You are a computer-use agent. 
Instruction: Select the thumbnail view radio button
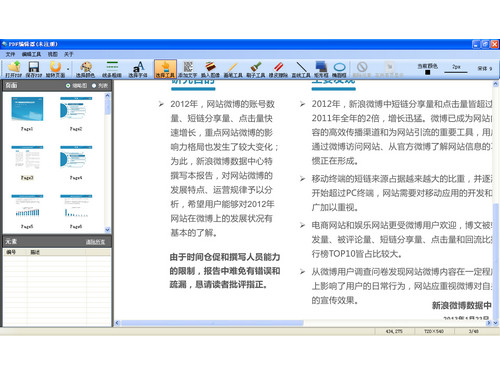point(68,86)
